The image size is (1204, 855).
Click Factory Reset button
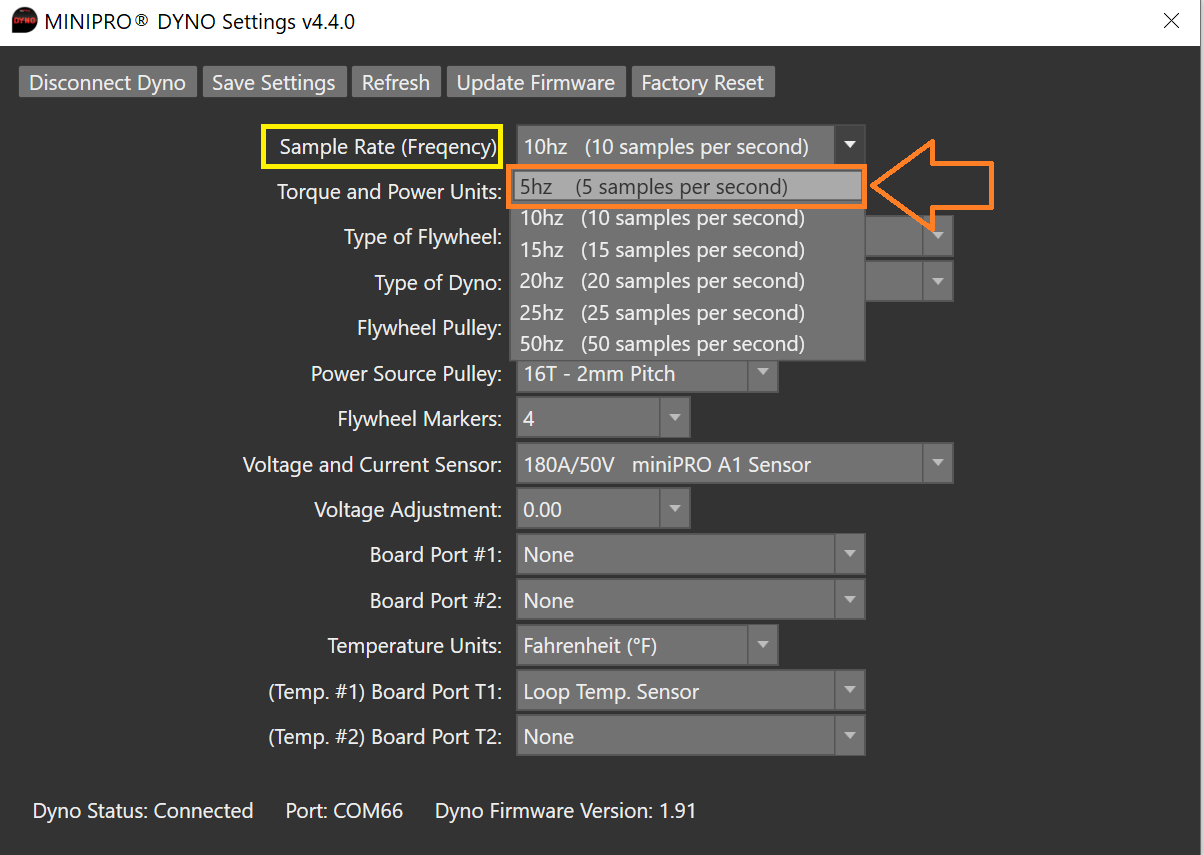coord(702,82)
